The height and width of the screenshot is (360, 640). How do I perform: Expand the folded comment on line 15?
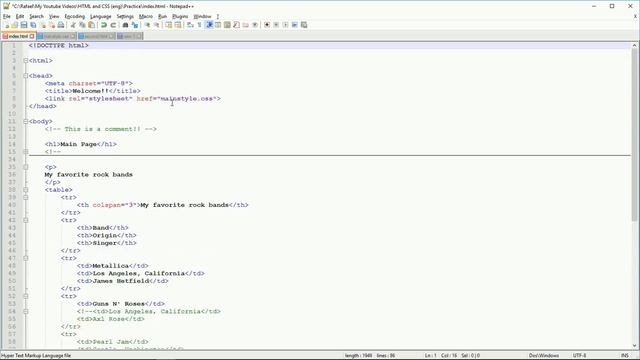click(26, 151)
